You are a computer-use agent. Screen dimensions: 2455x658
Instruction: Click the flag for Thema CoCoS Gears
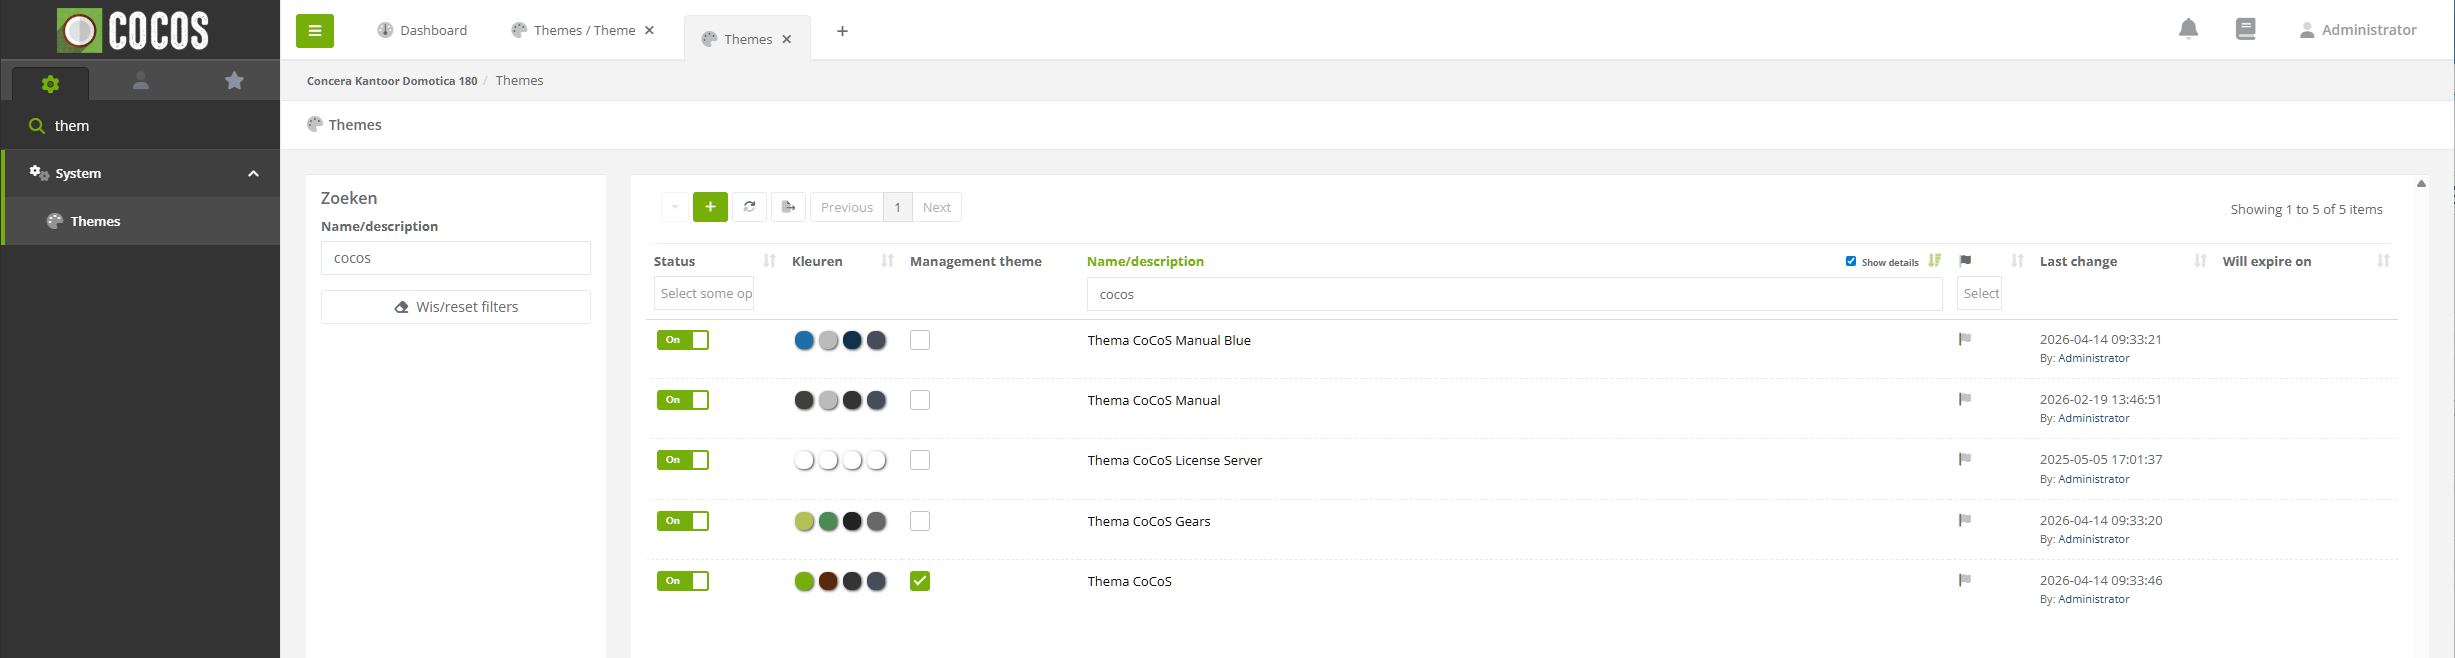point(1964,520)
